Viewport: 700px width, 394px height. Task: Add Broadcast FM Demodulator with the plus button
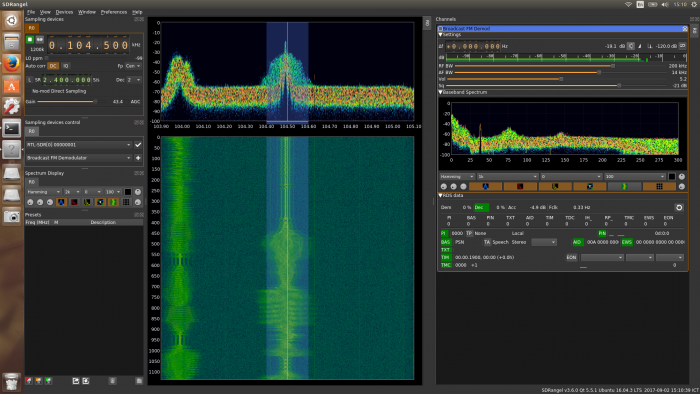pyautogui.click(x=138, y=158)
